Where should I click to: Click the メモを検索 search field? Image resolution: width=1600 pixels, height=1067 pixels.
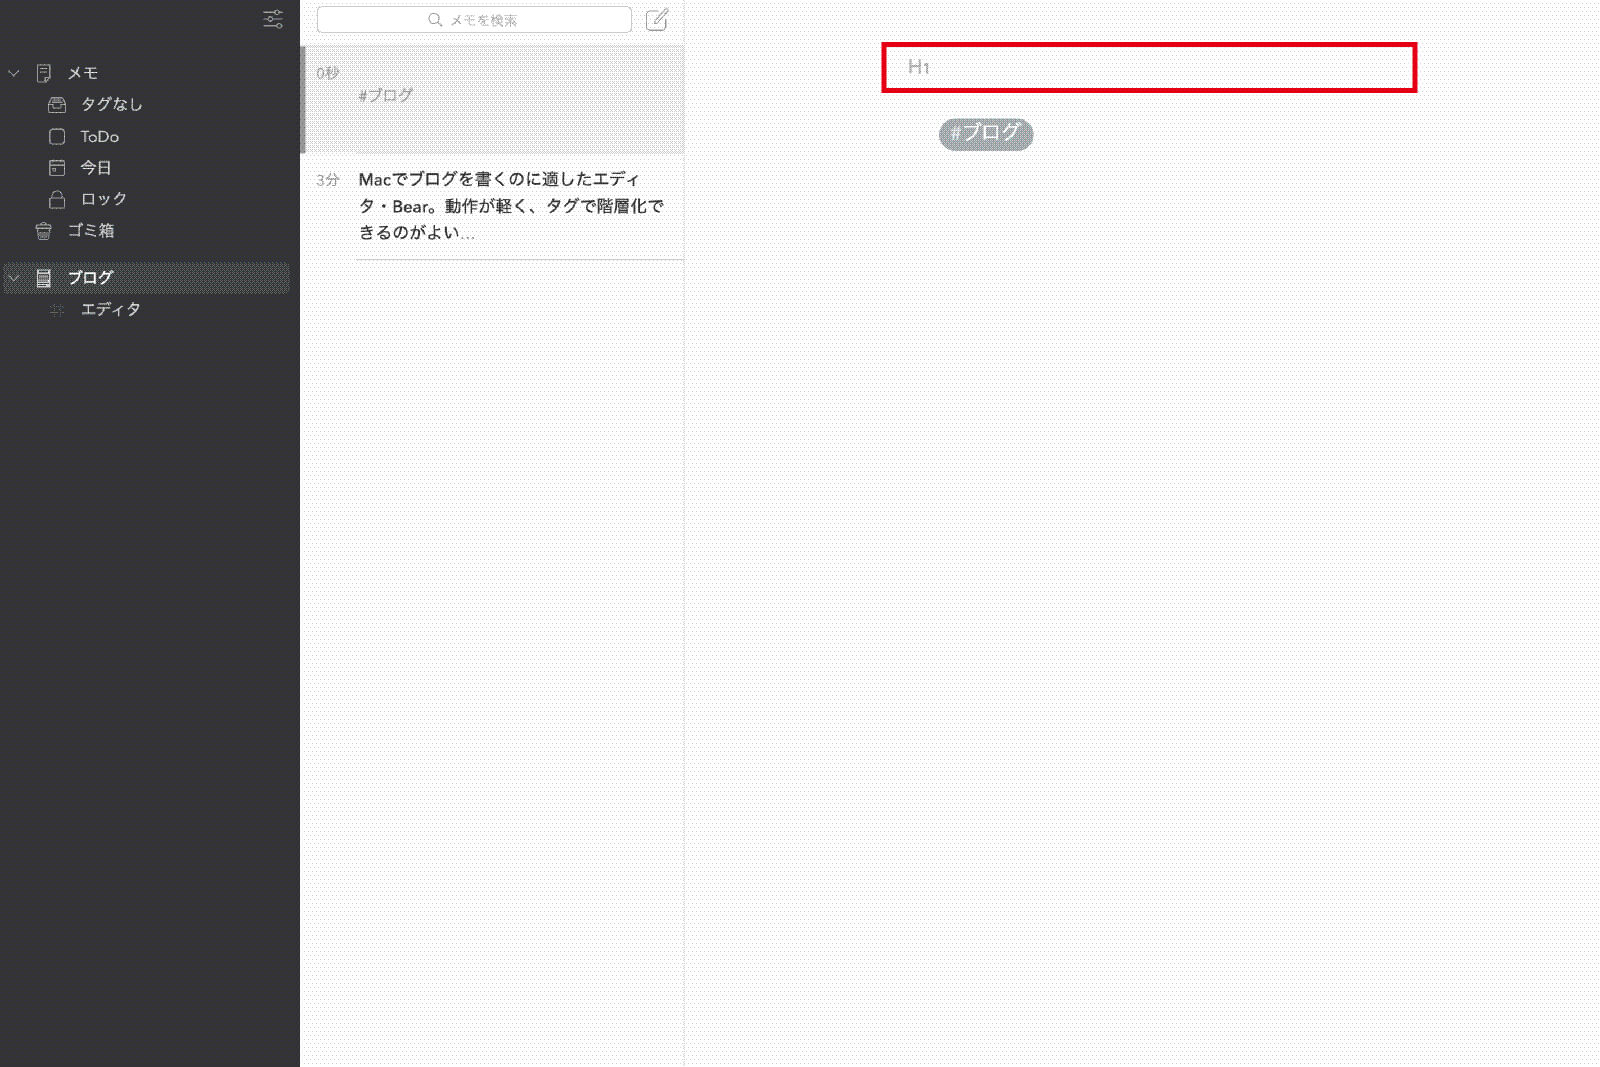click(x=474, y=20)
